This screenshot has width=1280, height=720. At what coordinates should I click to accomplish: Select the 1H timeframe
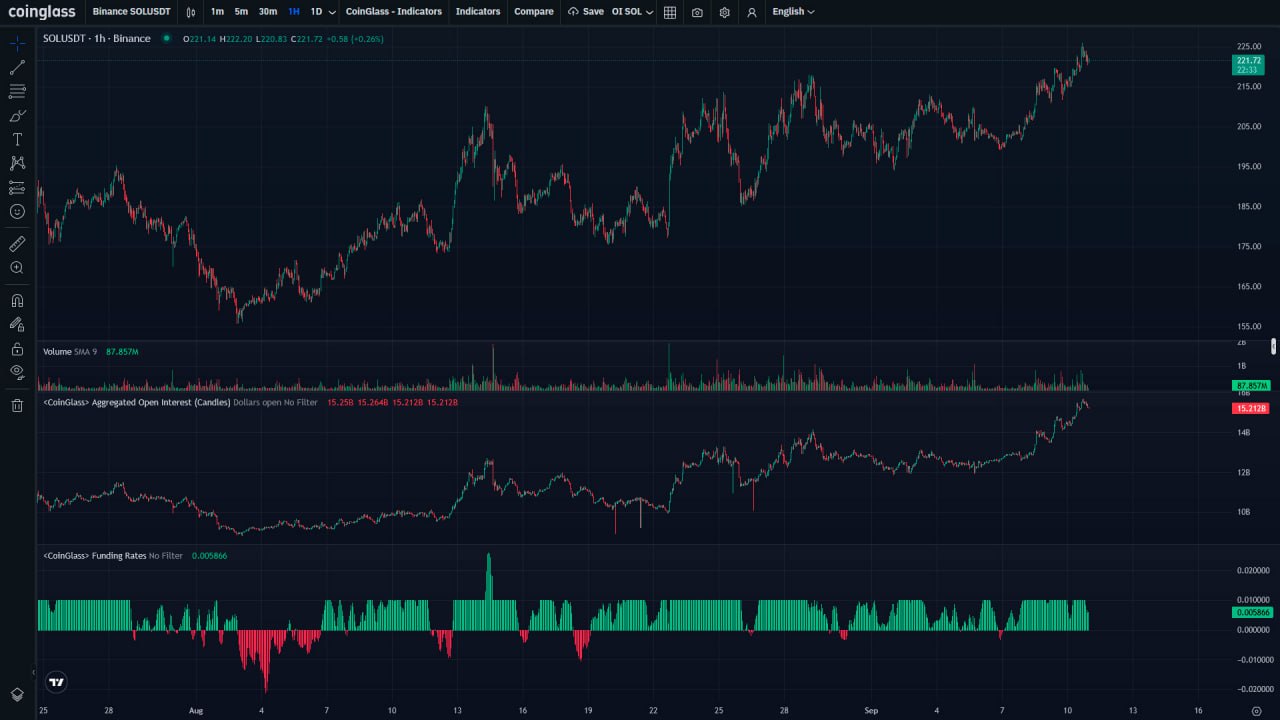coord(293,12)
